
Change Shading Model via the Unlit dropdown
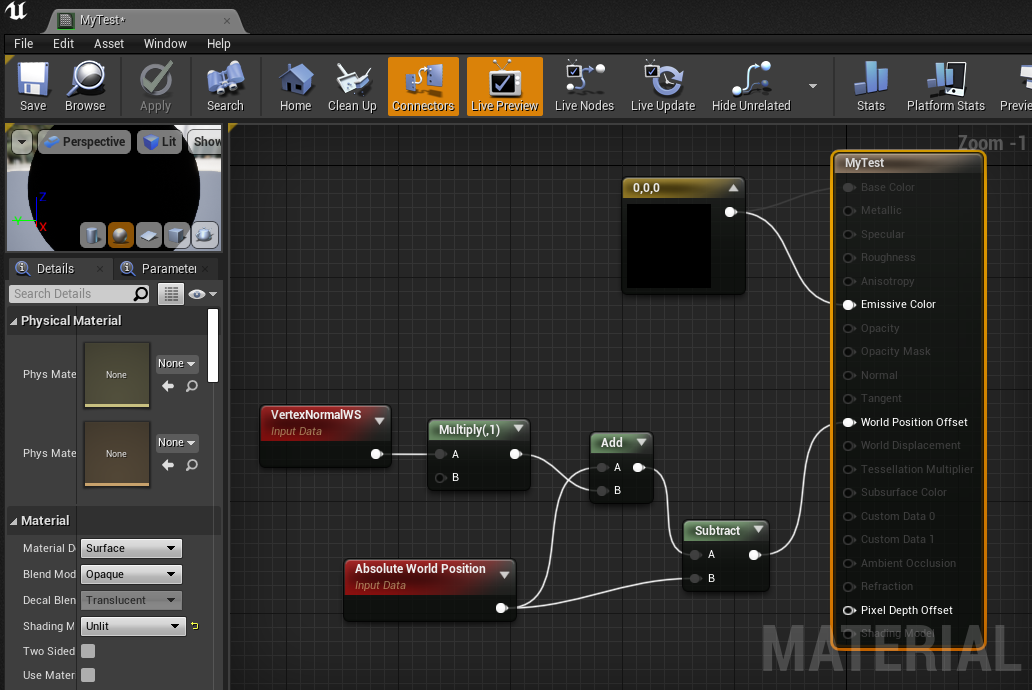click(131, 625)
